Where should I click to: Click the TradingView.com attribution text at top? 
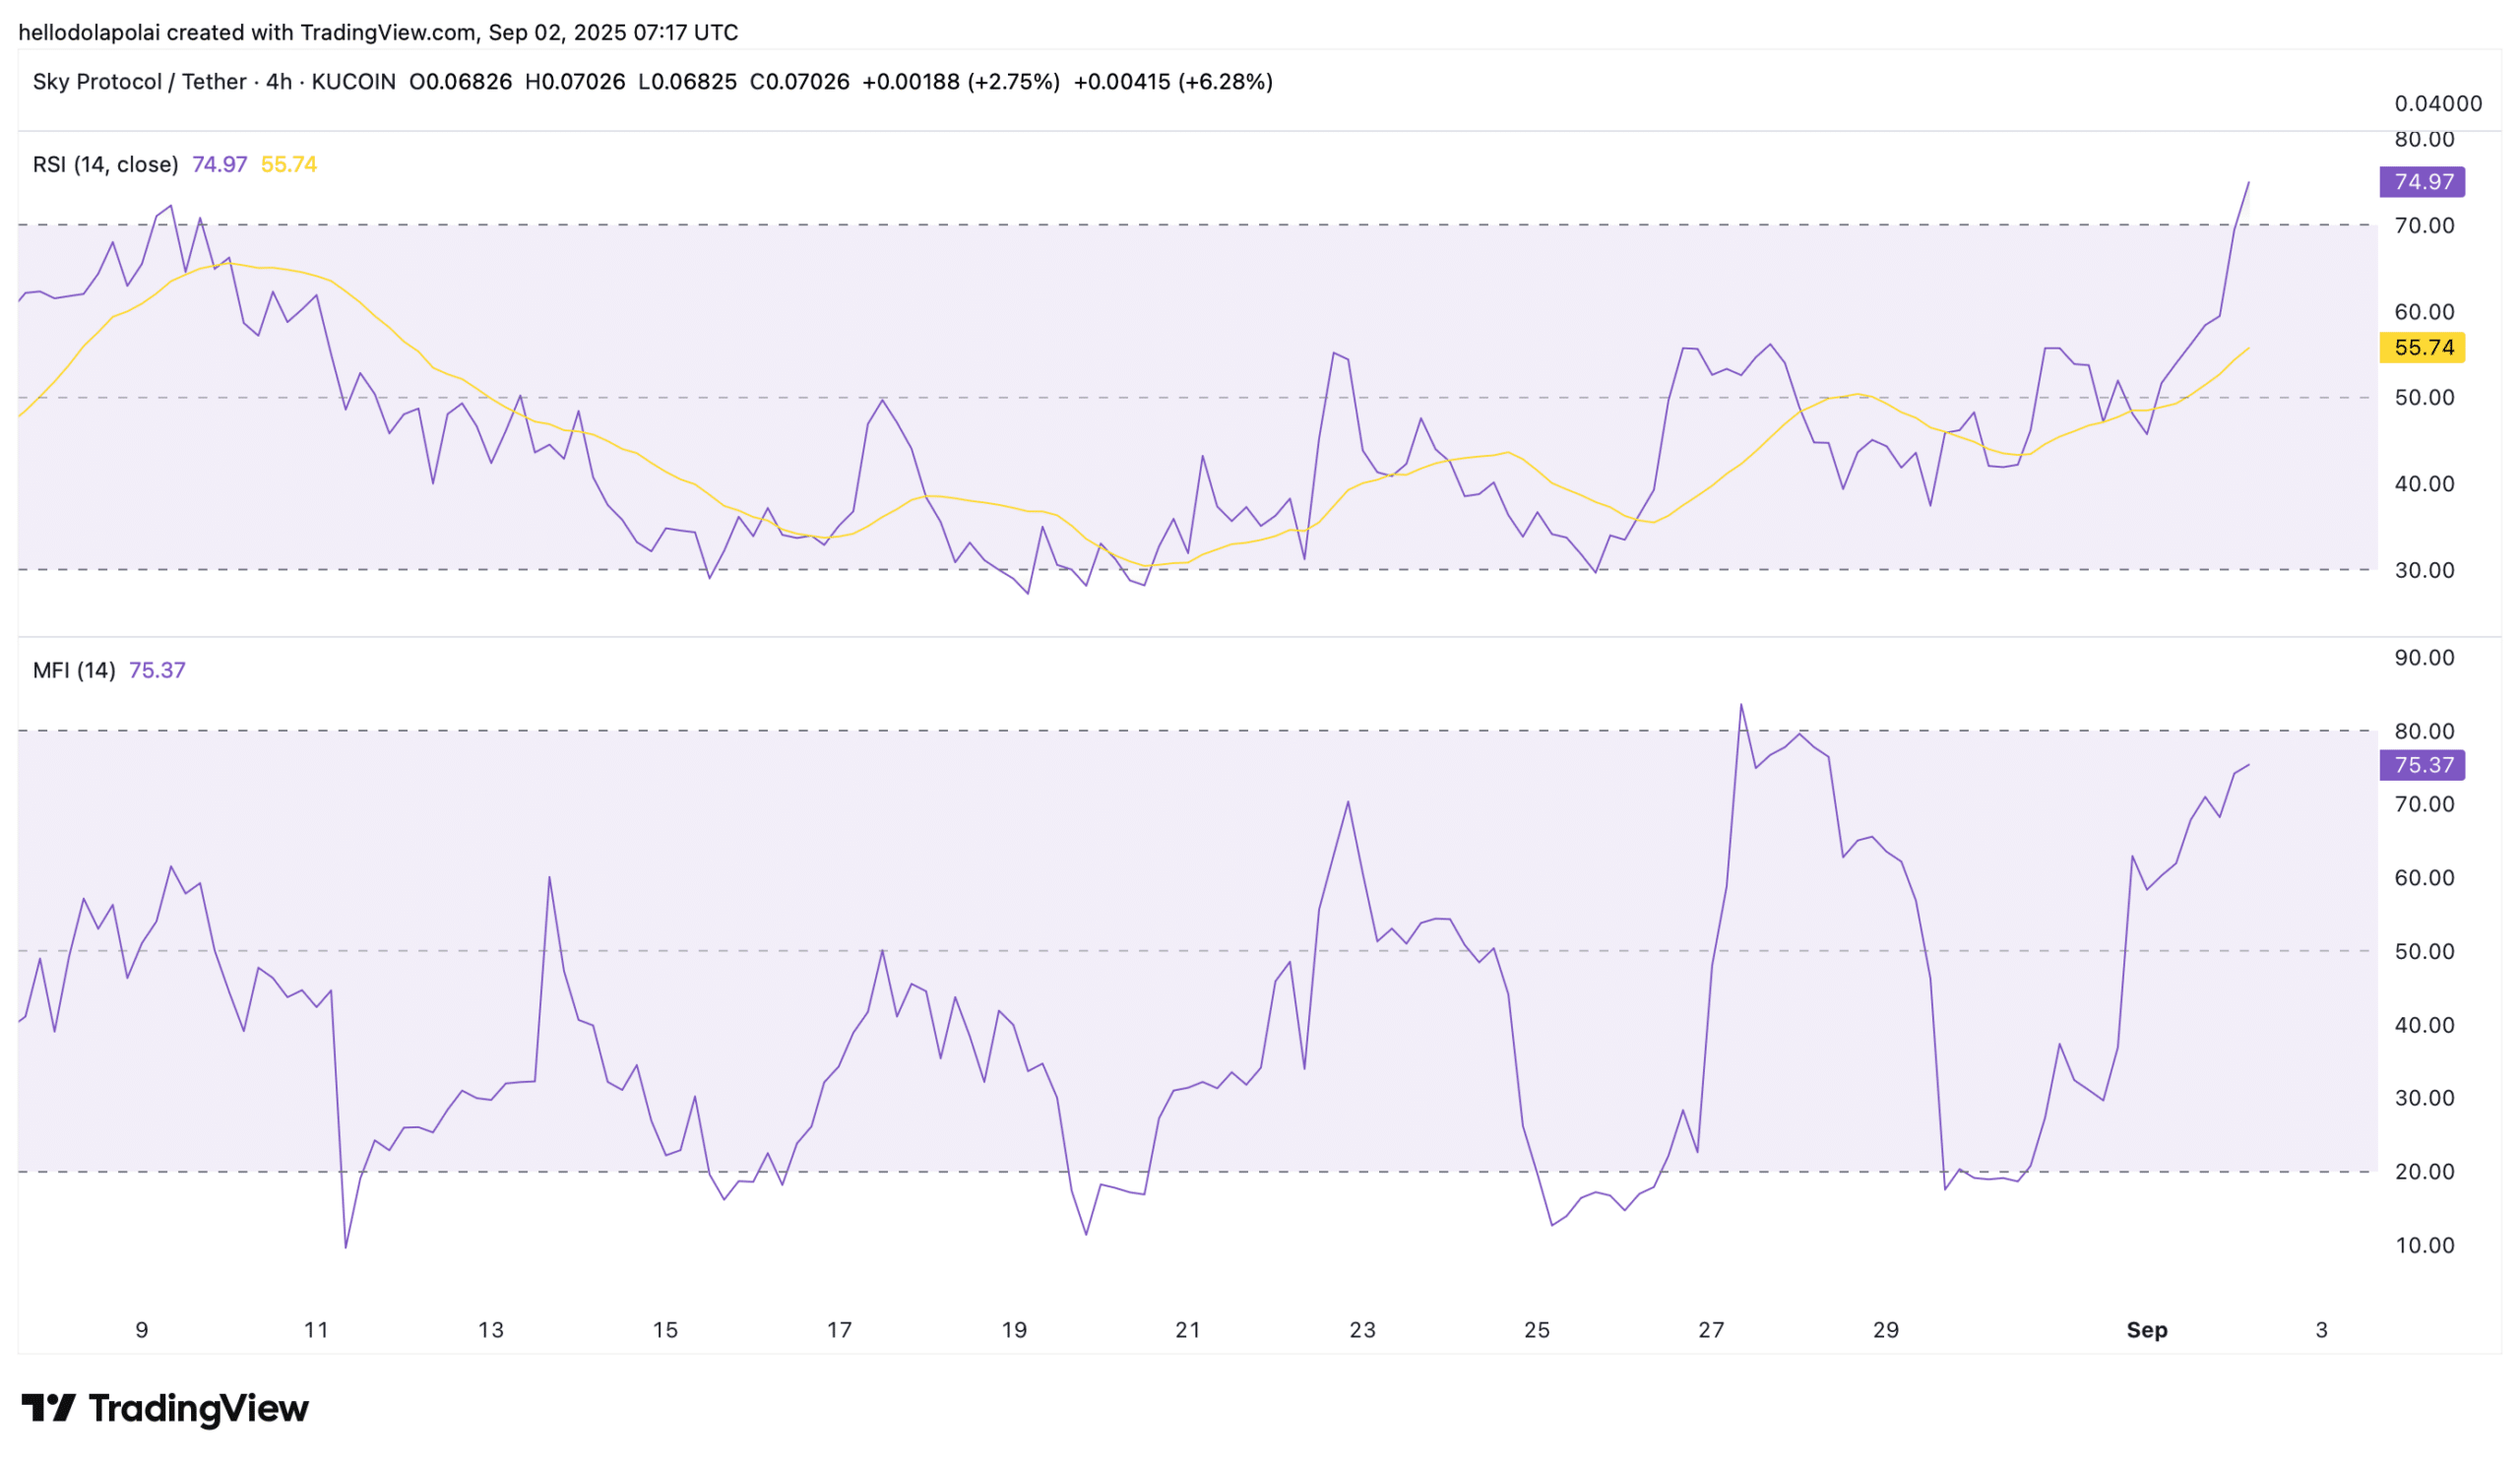pyautogui.click(x=388, y=32)
